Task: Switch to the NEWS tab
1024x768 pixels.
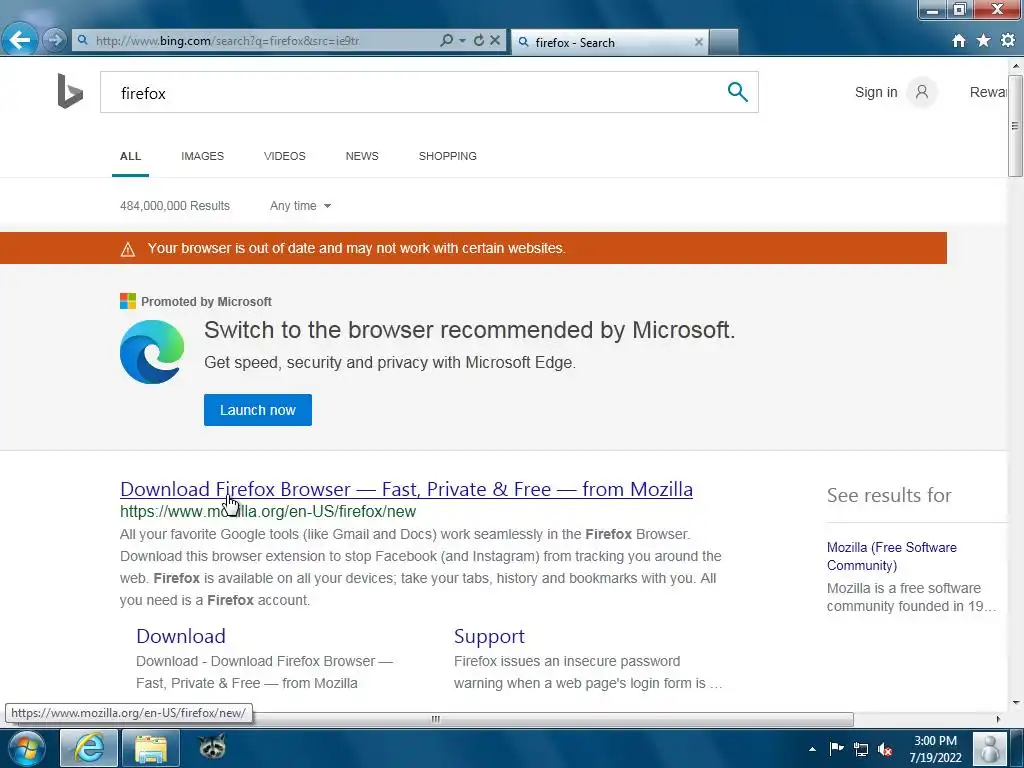Action: pyautogui.click(x=362, y=156)
